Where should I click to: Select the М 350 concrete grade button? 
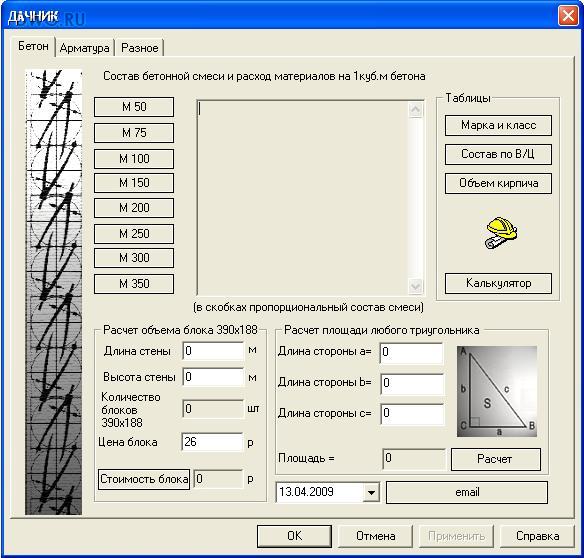[134, 284]
